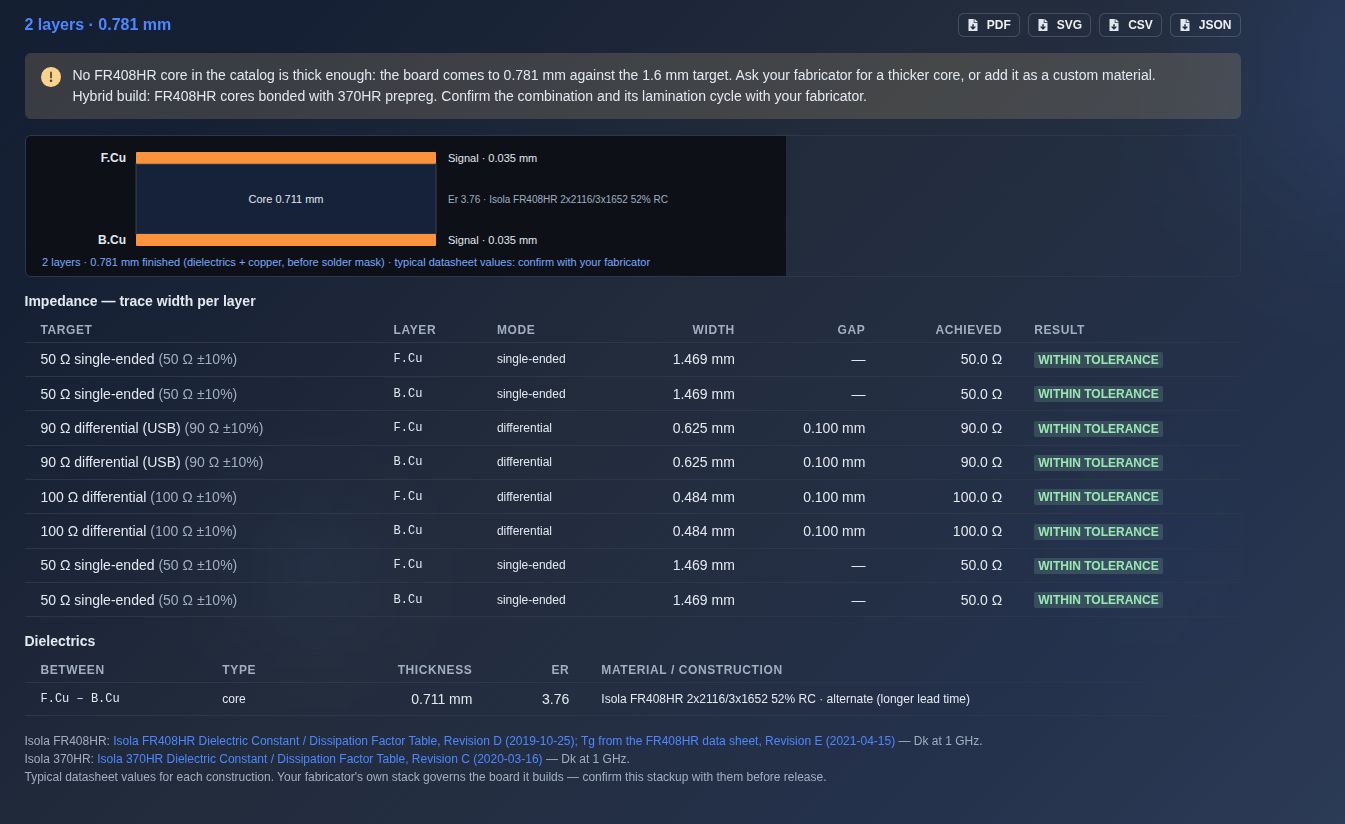Export the stackup as SVG
The width and height of the screenshot is (1345, 824).
tap(1059, 25)
